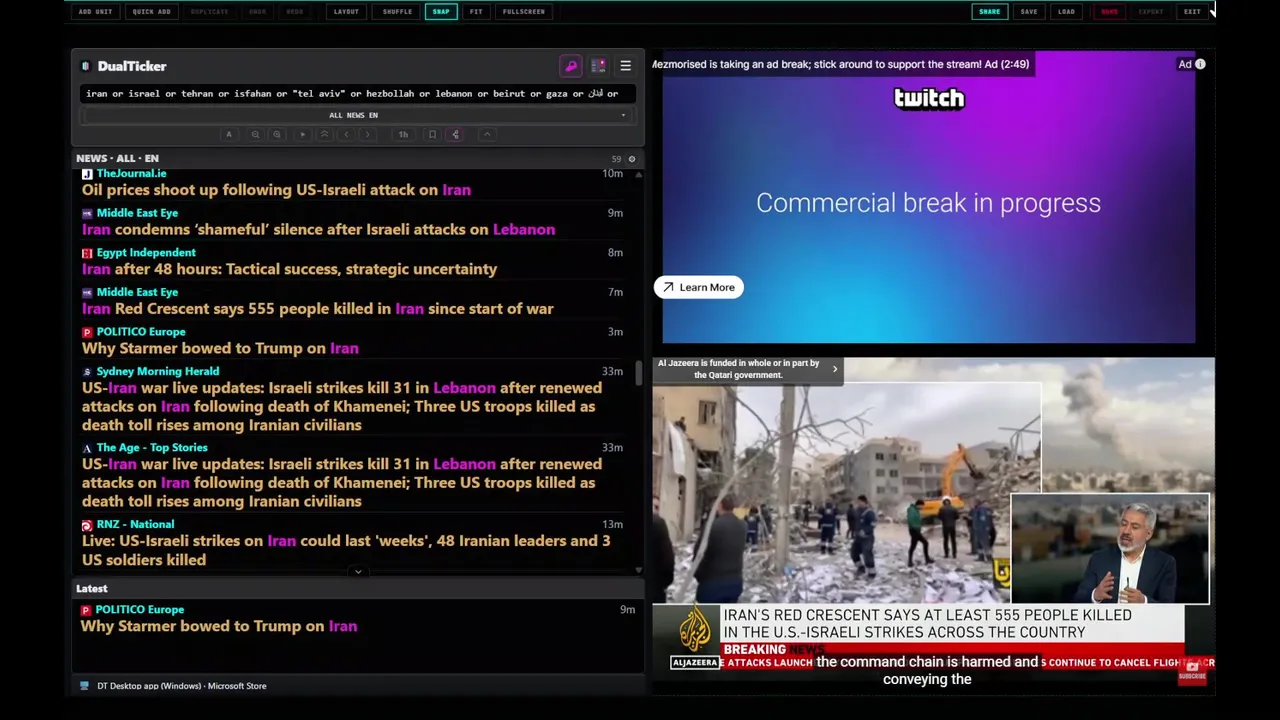Click the LOAD button at top right
The height and width of the screenshot is (720, 1280).
pyautogui.click(x=1067, y=12)
